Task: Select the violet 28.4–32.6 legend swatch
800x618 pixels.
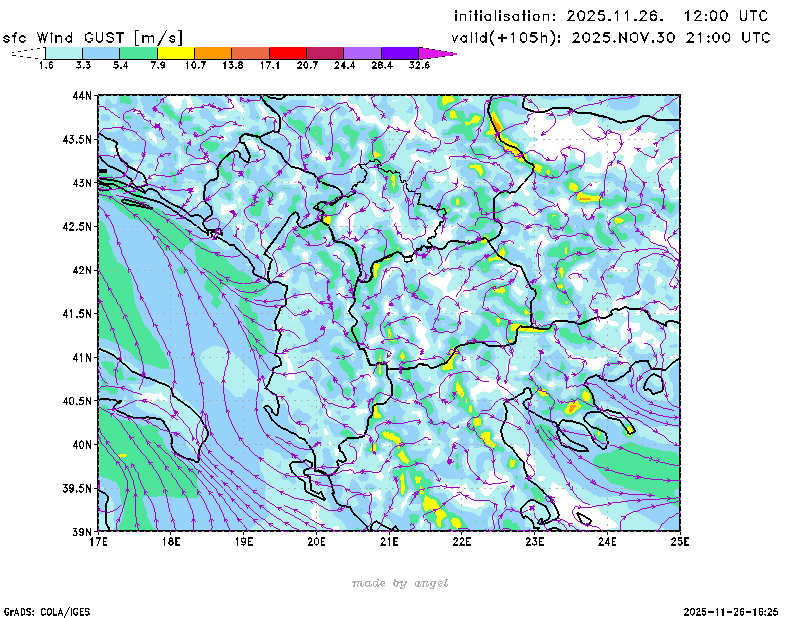Action: click(400, 52)
